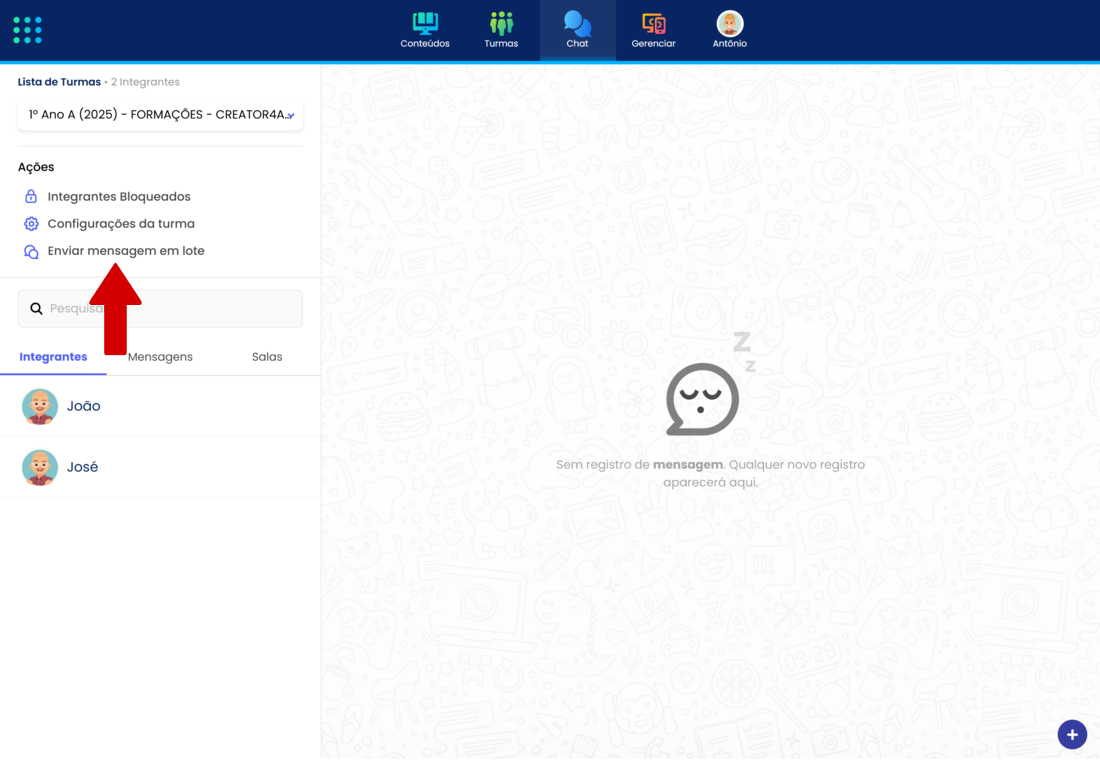Open Antônio's profile avatar
This screenshot has width=1100, height=762.
tap(730, 24)
